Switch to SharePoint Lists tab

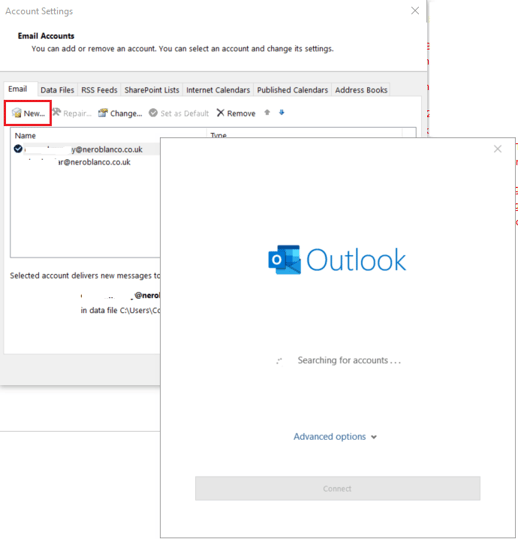tap(152, 90)
